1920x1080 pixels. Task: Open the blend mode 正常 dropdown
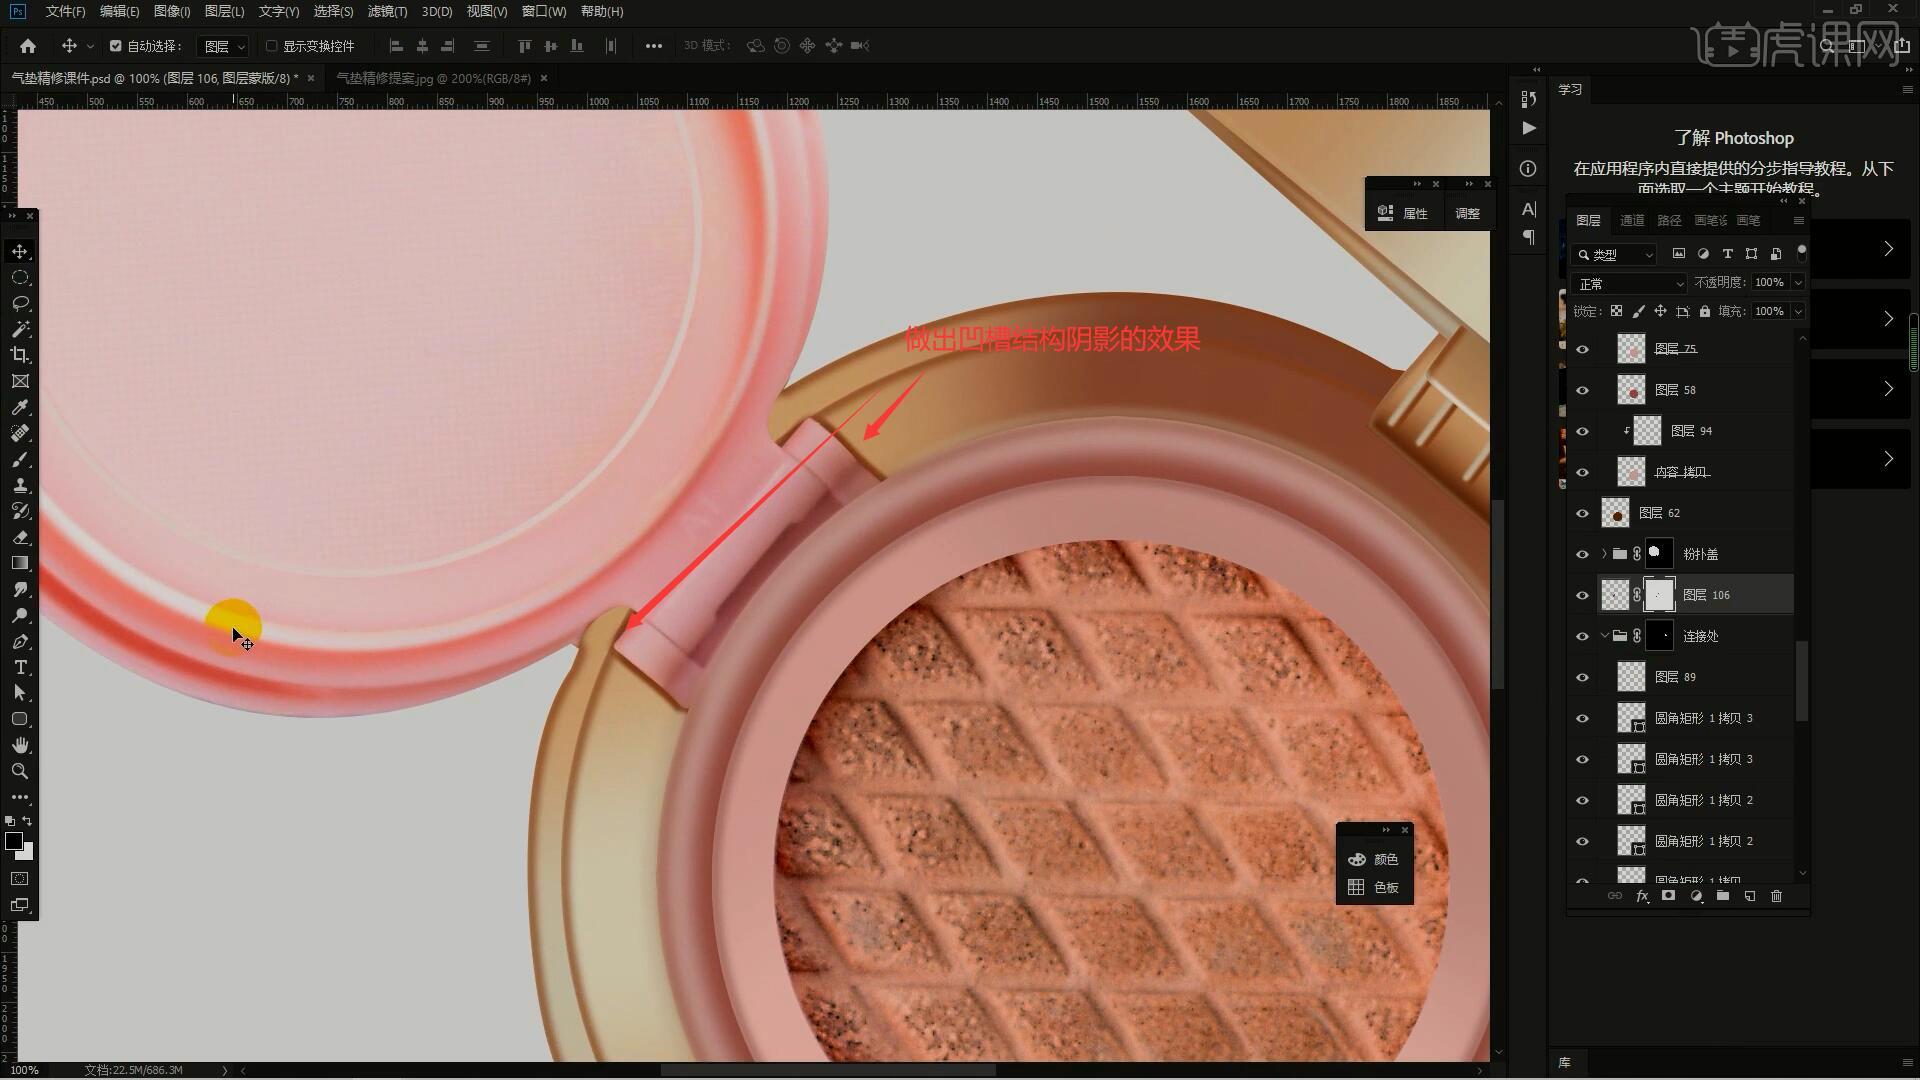[1629, 284]
